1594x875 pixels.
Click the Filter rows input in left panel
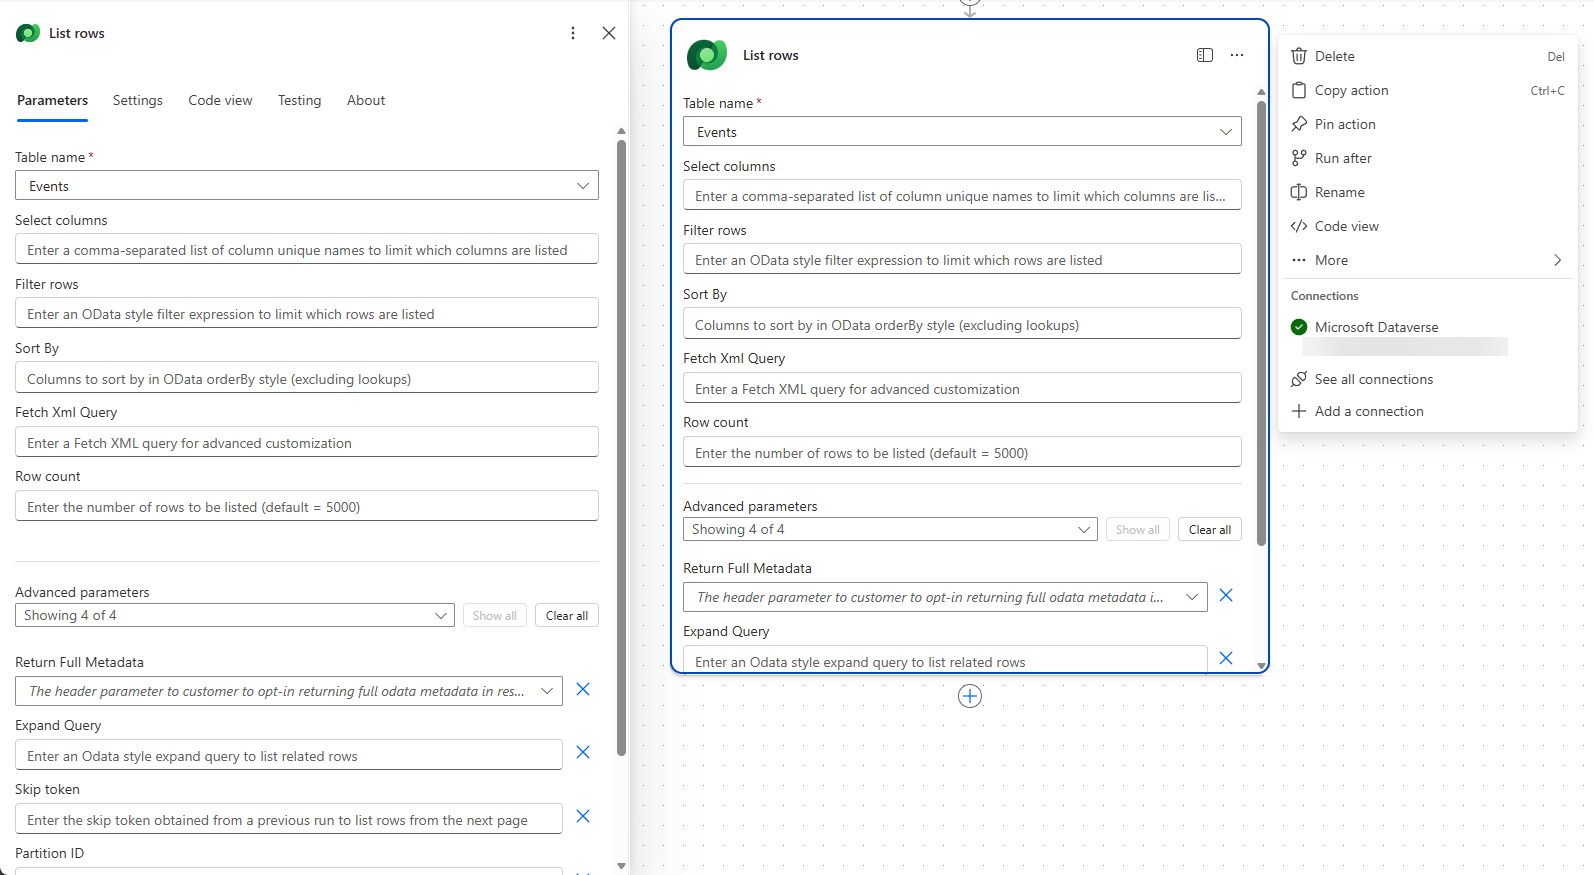pyautogui.click(x=306, y=314)
